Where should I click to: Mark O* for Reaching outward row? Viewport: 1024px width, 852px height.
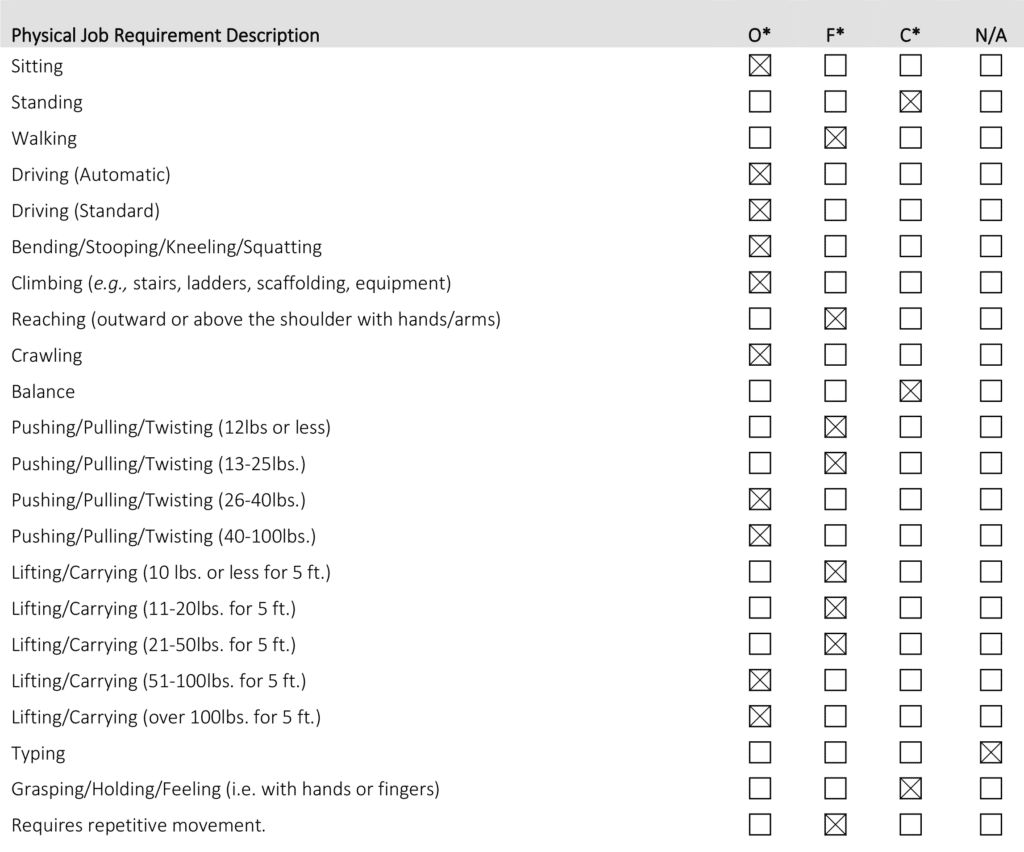(760, 319)
